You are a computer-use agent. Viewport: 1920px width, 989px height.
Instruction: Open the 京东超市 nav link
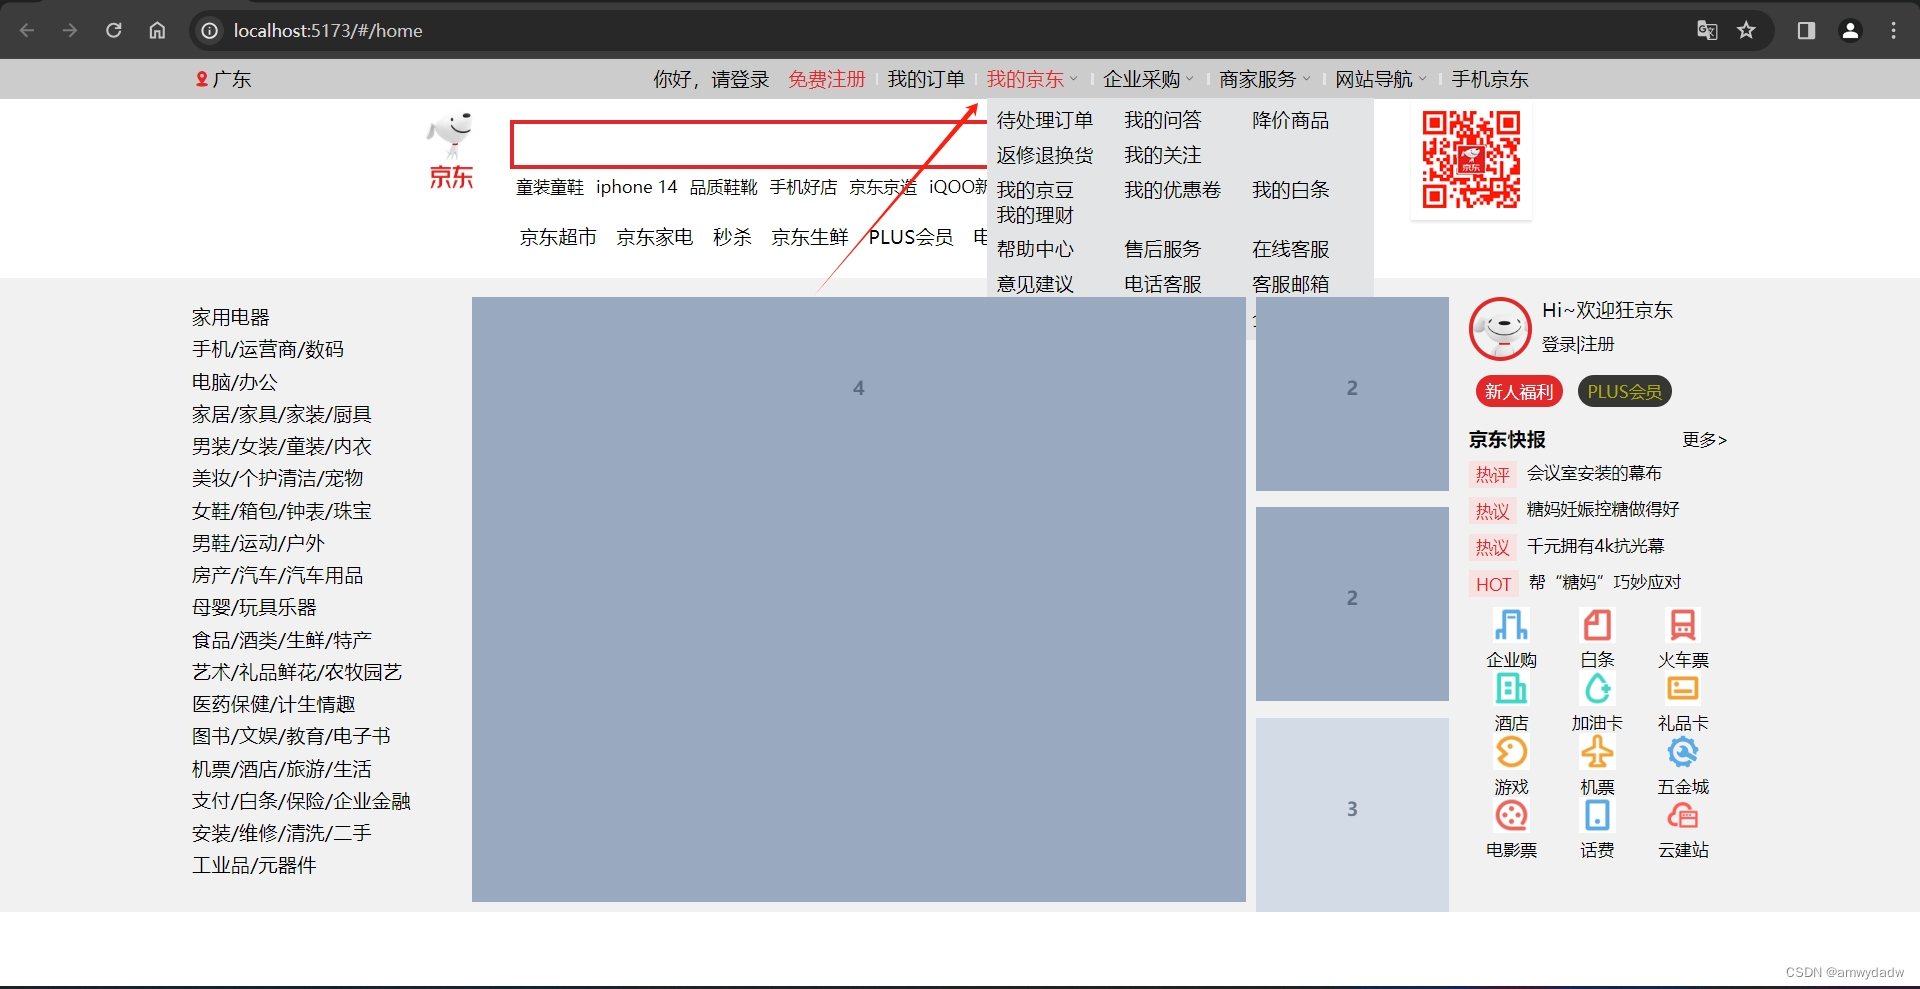coord(558,237)
